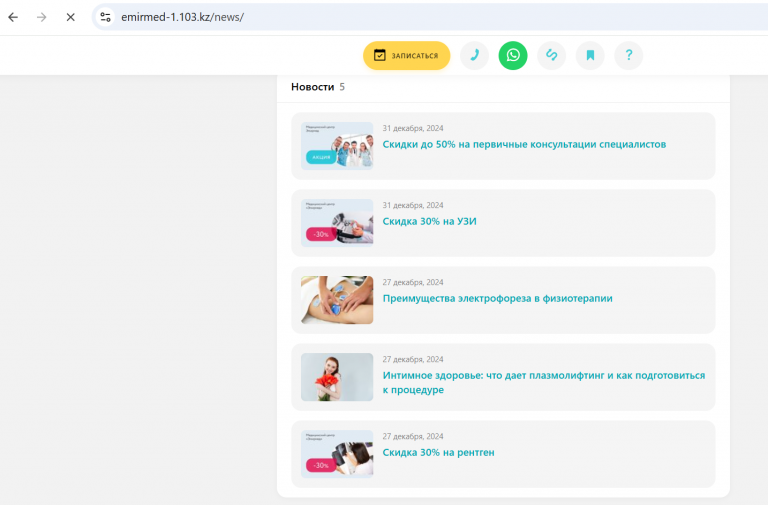Click the electrophoresis massage thumbnail
The width and height of the screenshot is (768, 505).
pyautogui.click(x=337, y=300)
